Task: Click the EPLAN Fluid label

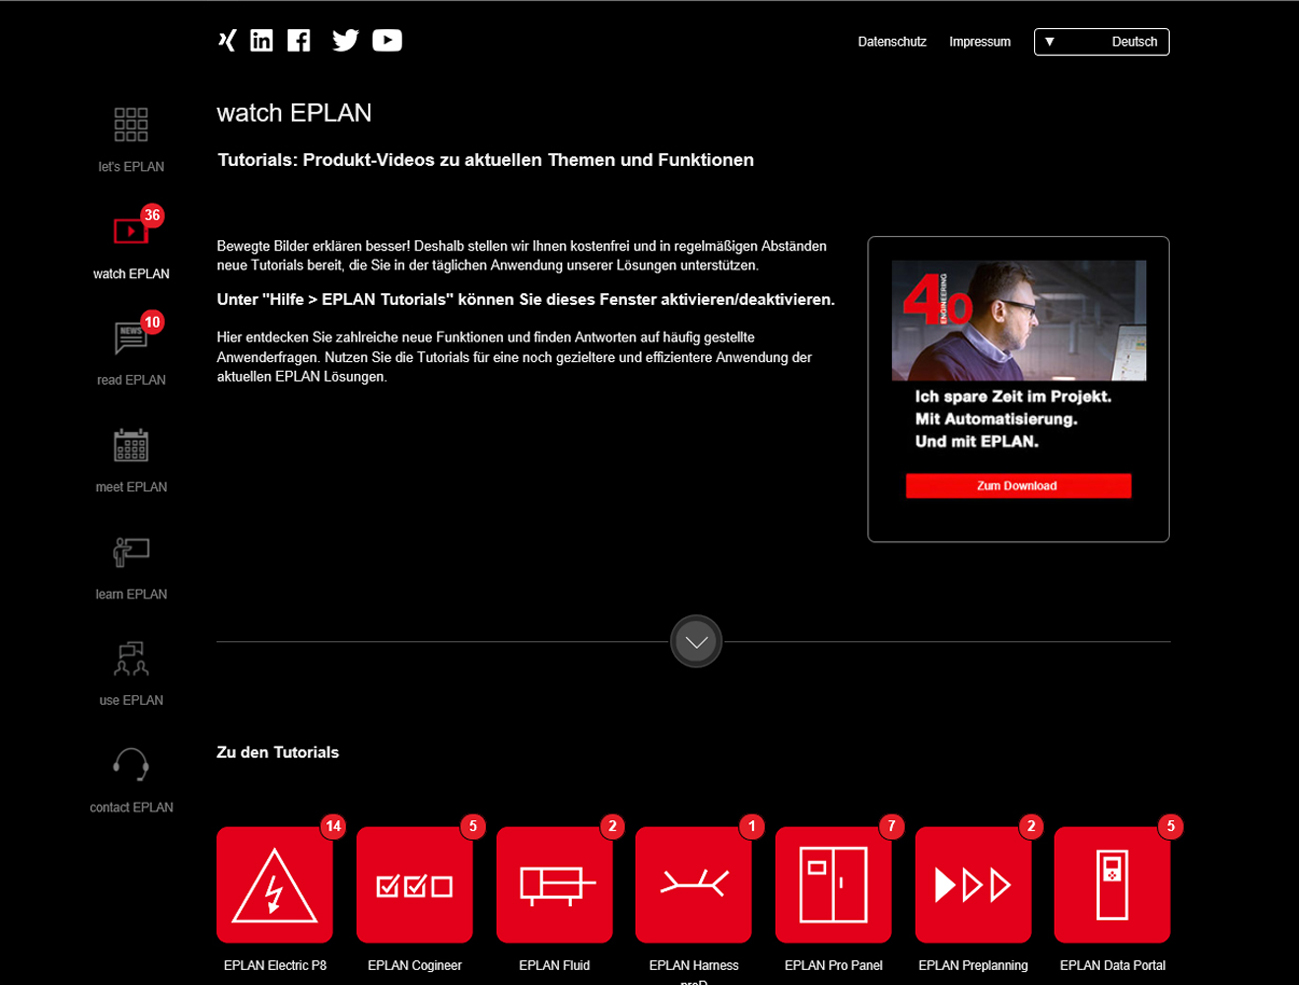Action: click(555, 965)
